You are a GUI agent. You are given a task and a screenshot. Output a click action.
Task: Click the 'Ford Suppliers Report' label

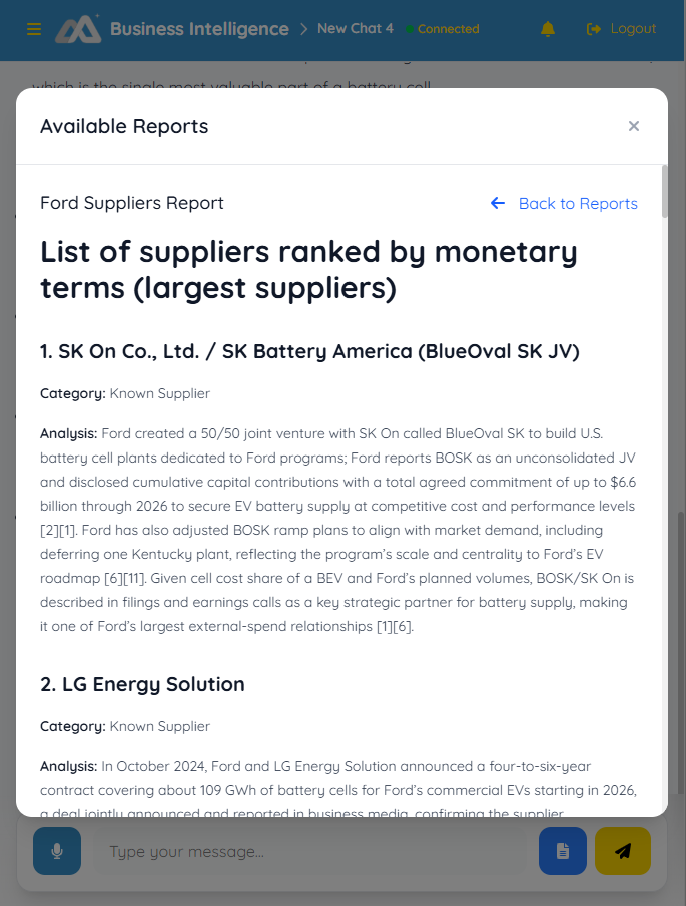pyautogui.click(x=132, y=203)
